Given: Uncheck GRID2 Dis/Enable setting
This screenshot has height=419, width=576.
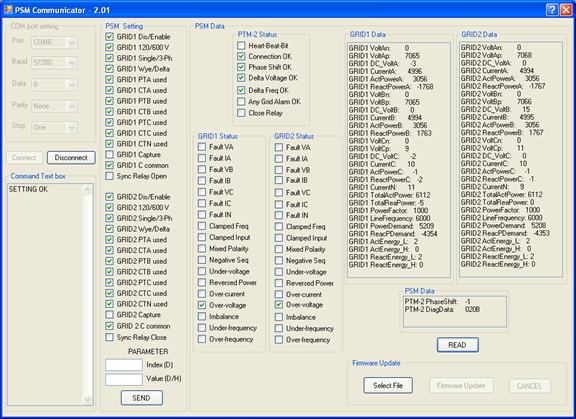Looking at the screenshot, I should tap(109, 196).
